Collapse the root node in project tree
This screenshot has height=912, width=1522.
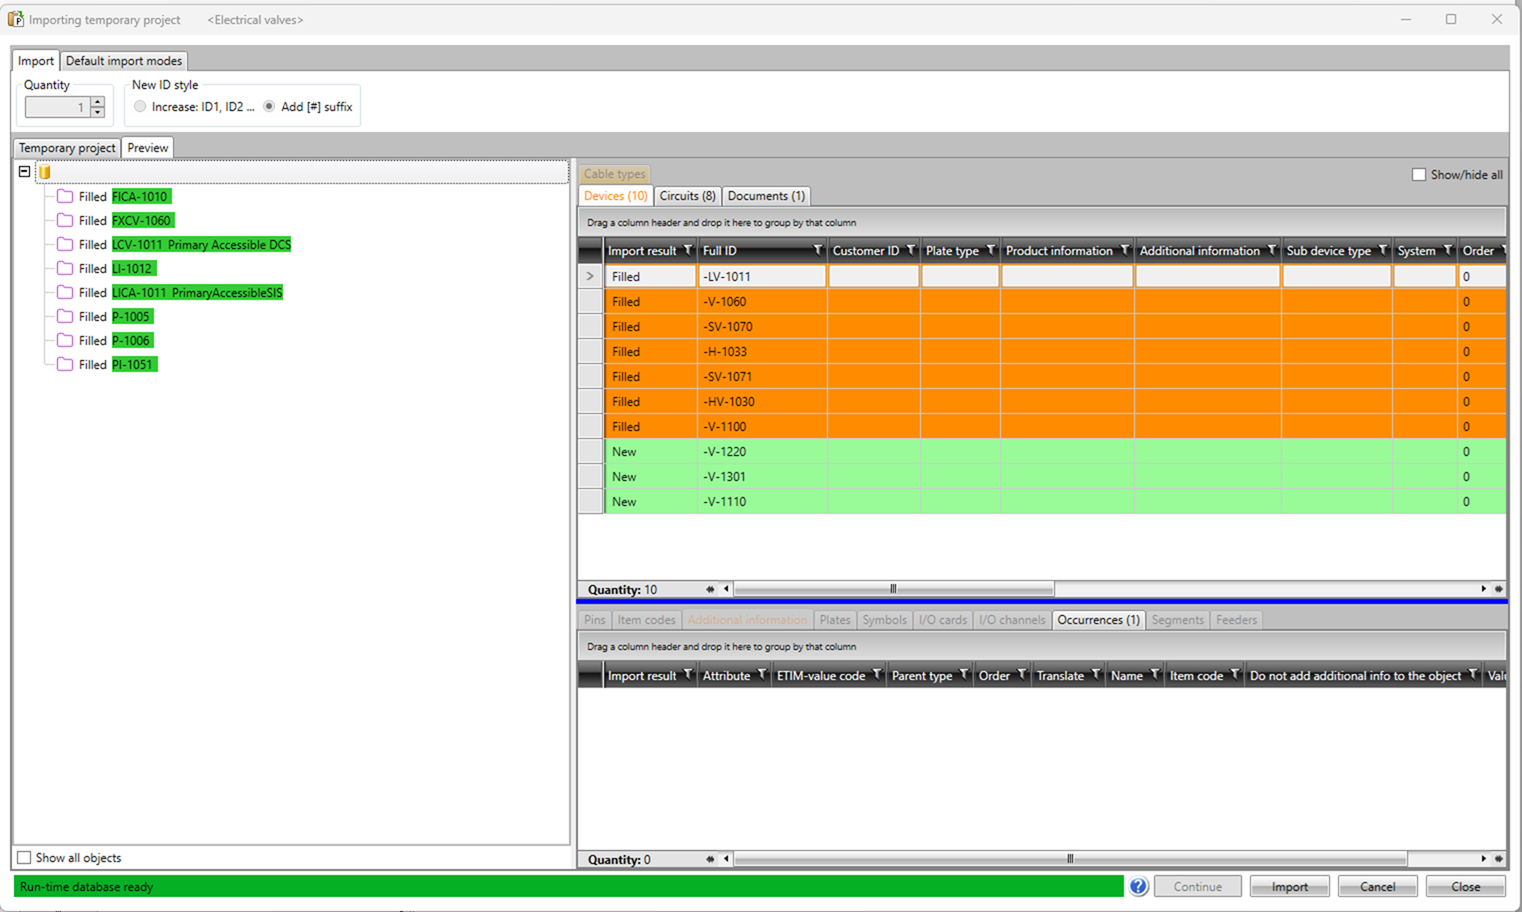24,172
